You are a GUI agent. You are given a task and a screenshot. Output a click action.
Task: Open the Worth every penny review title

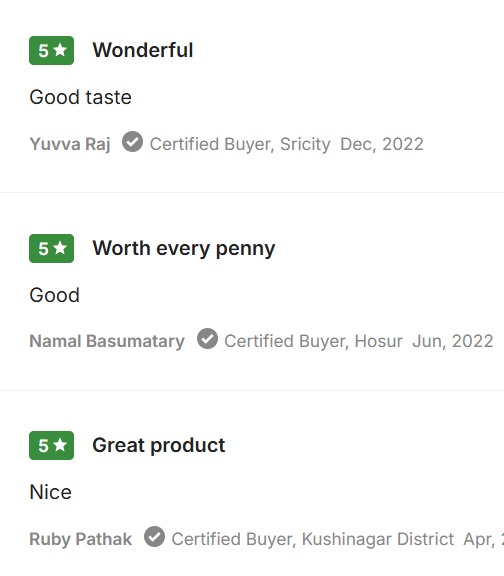click(x=184, y=249)
